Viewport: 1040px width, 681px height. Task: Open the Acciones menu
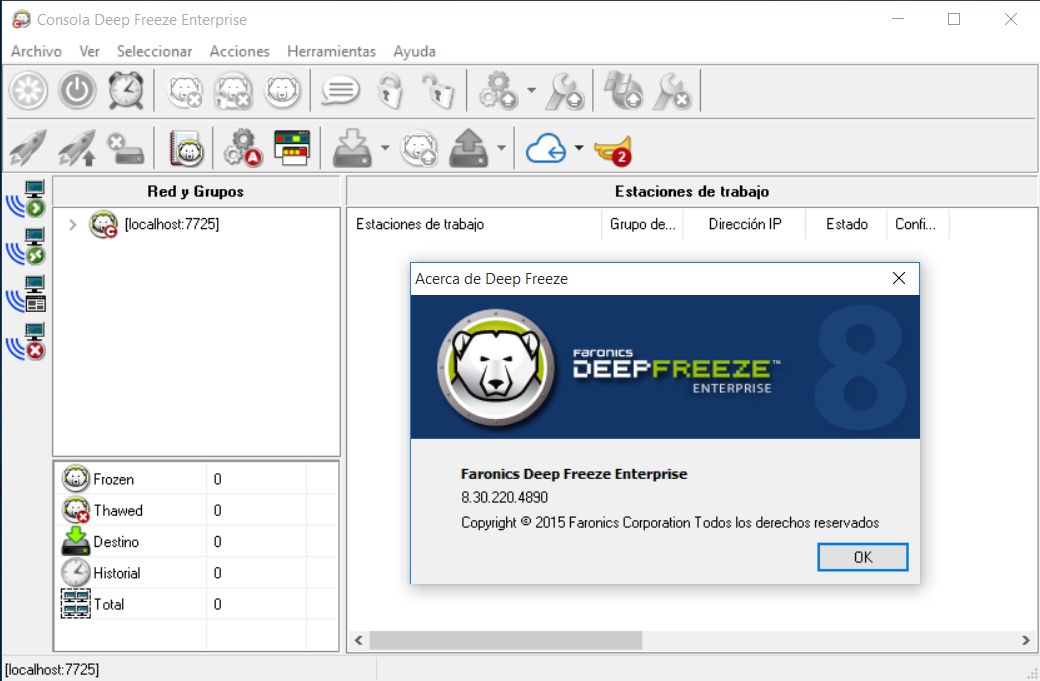239,51
